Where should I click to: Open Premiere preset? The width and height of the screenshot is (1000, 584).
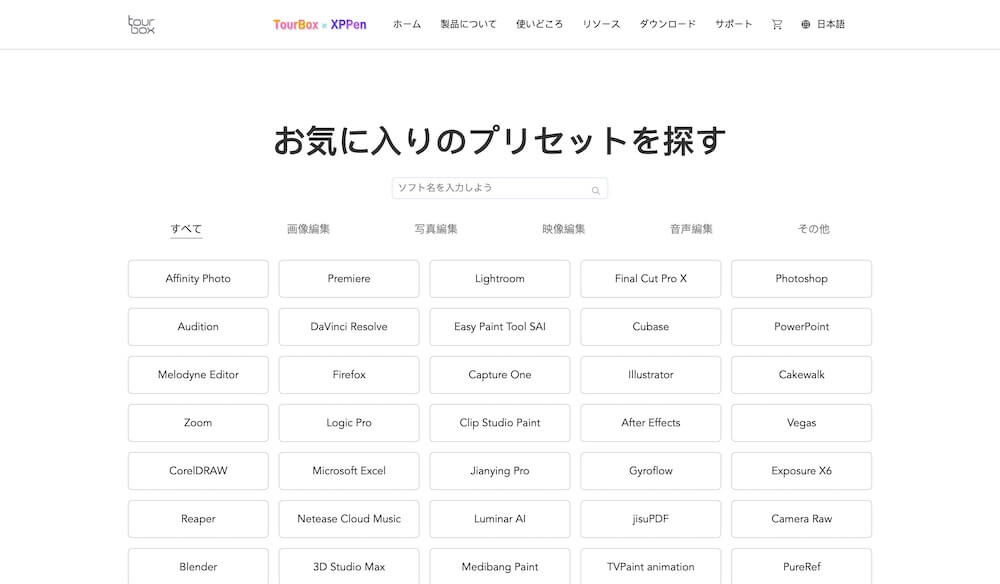[x=349, y=279]
